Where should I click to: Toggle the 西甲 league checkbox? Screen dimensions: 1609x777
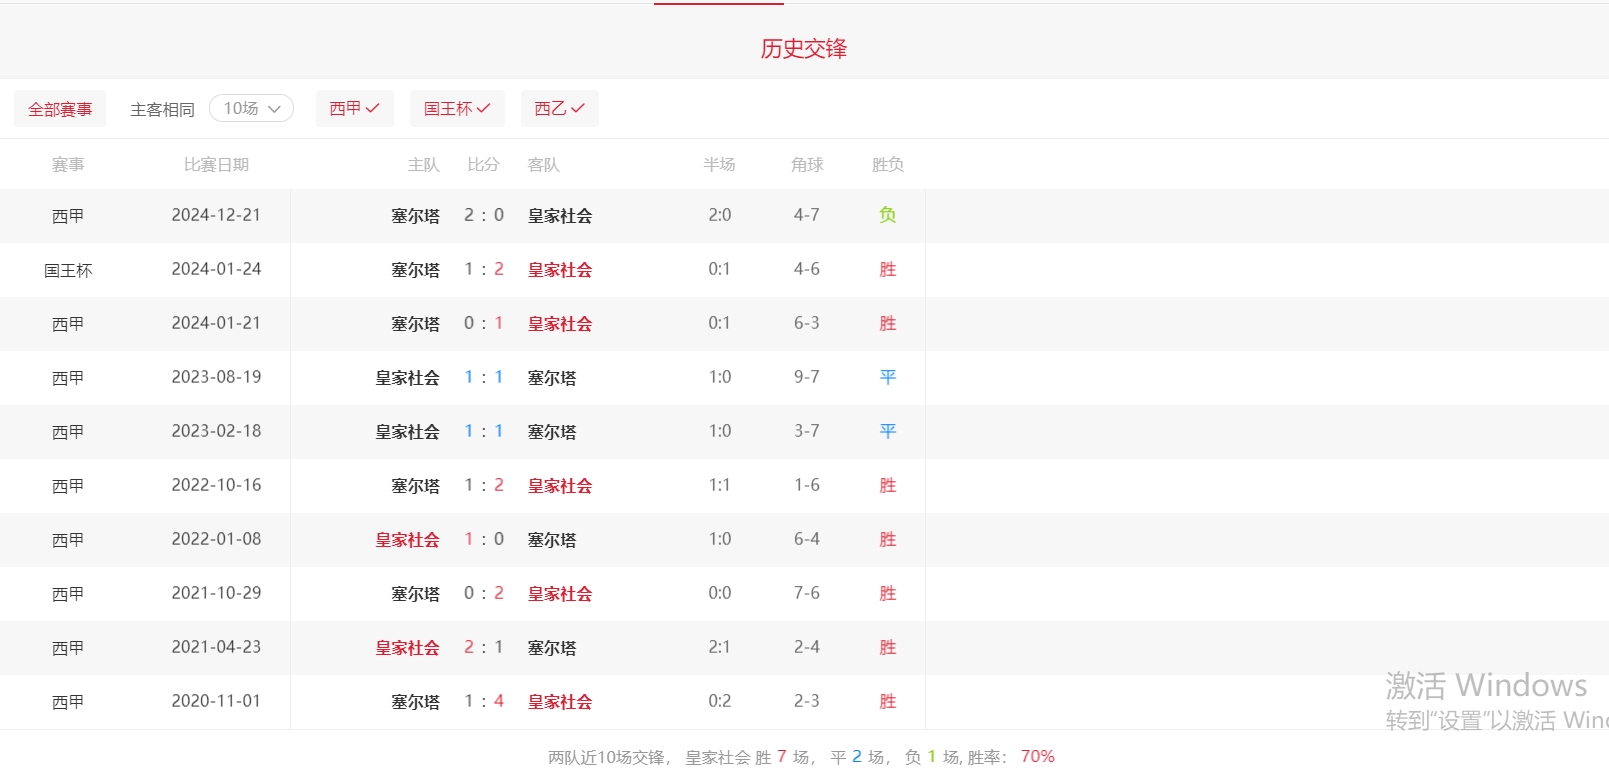(x=354, y=108)
